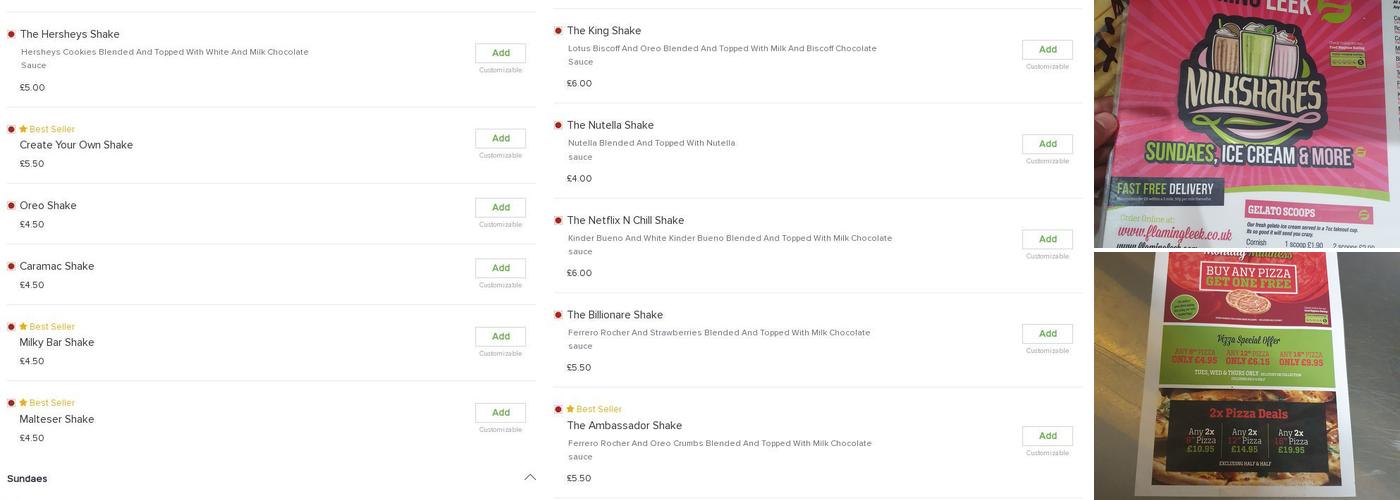Add The Hersheys Shake to order
Screen dimensions: 1400x500
click(x=500, y=53)
